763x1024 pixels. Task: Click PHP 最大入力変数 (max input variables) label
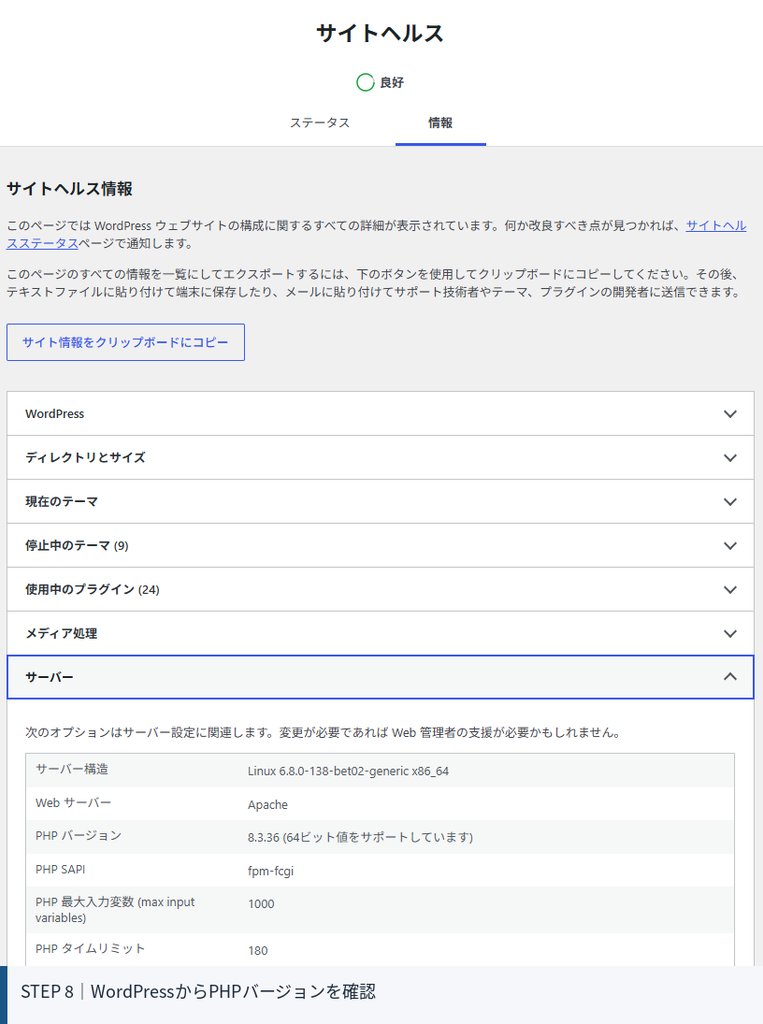[x=115, y=910]
